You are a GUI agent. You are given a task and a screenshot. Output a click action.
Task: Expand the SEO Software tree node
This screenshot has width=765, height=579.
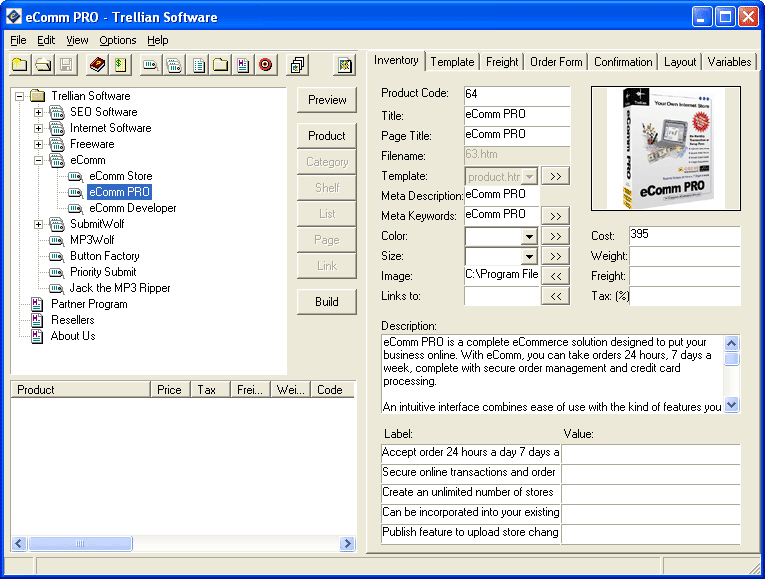point(38,112)
